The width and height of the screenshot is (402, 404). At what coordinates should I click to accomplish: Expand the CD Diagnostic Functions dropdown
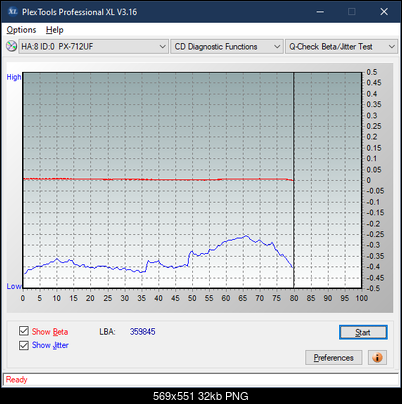[227, 46]
